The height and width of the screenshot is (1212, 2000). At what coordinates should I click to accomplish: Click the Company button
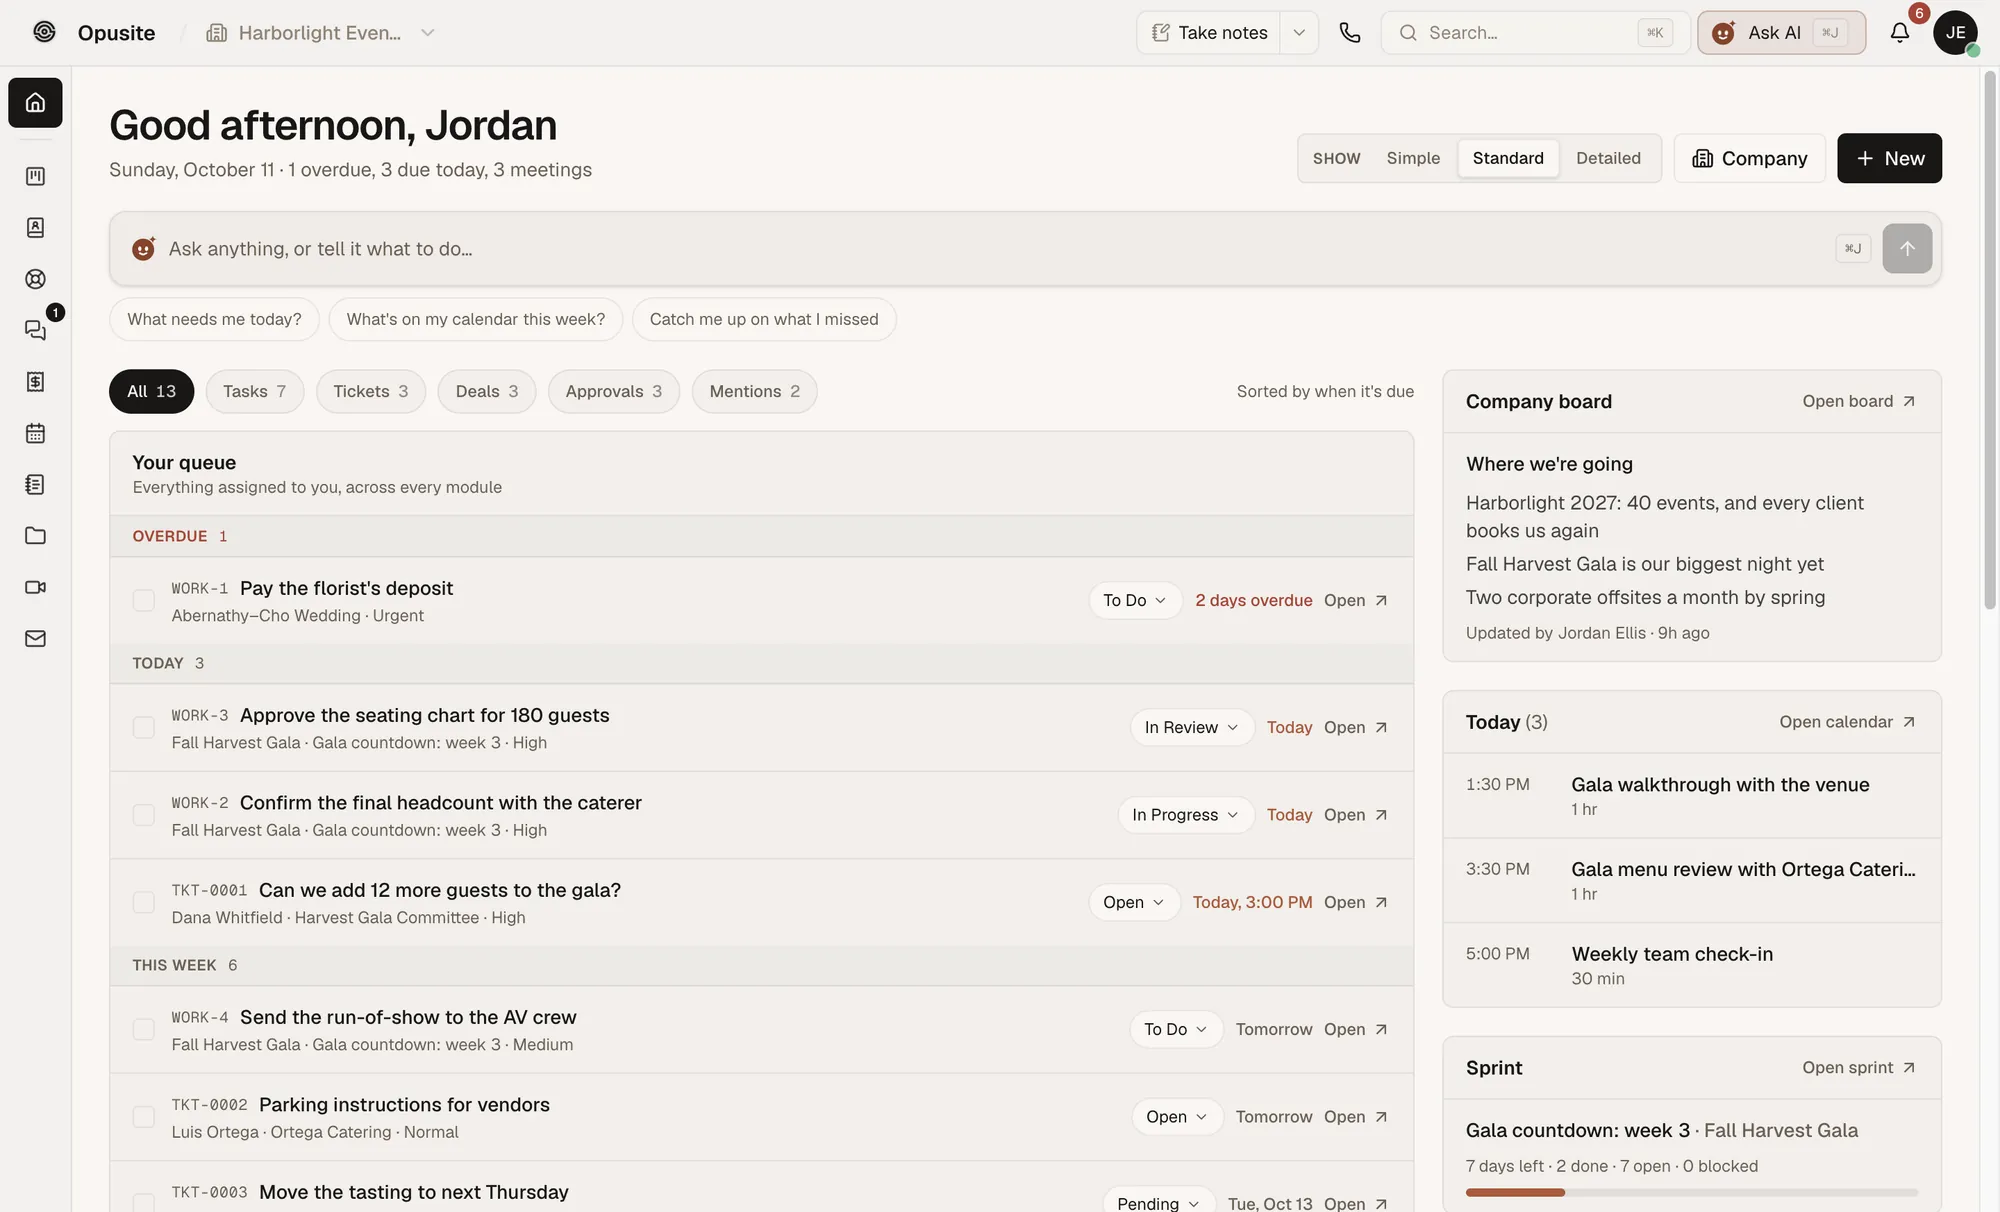pyautogui.click(x=1750, y=158)
